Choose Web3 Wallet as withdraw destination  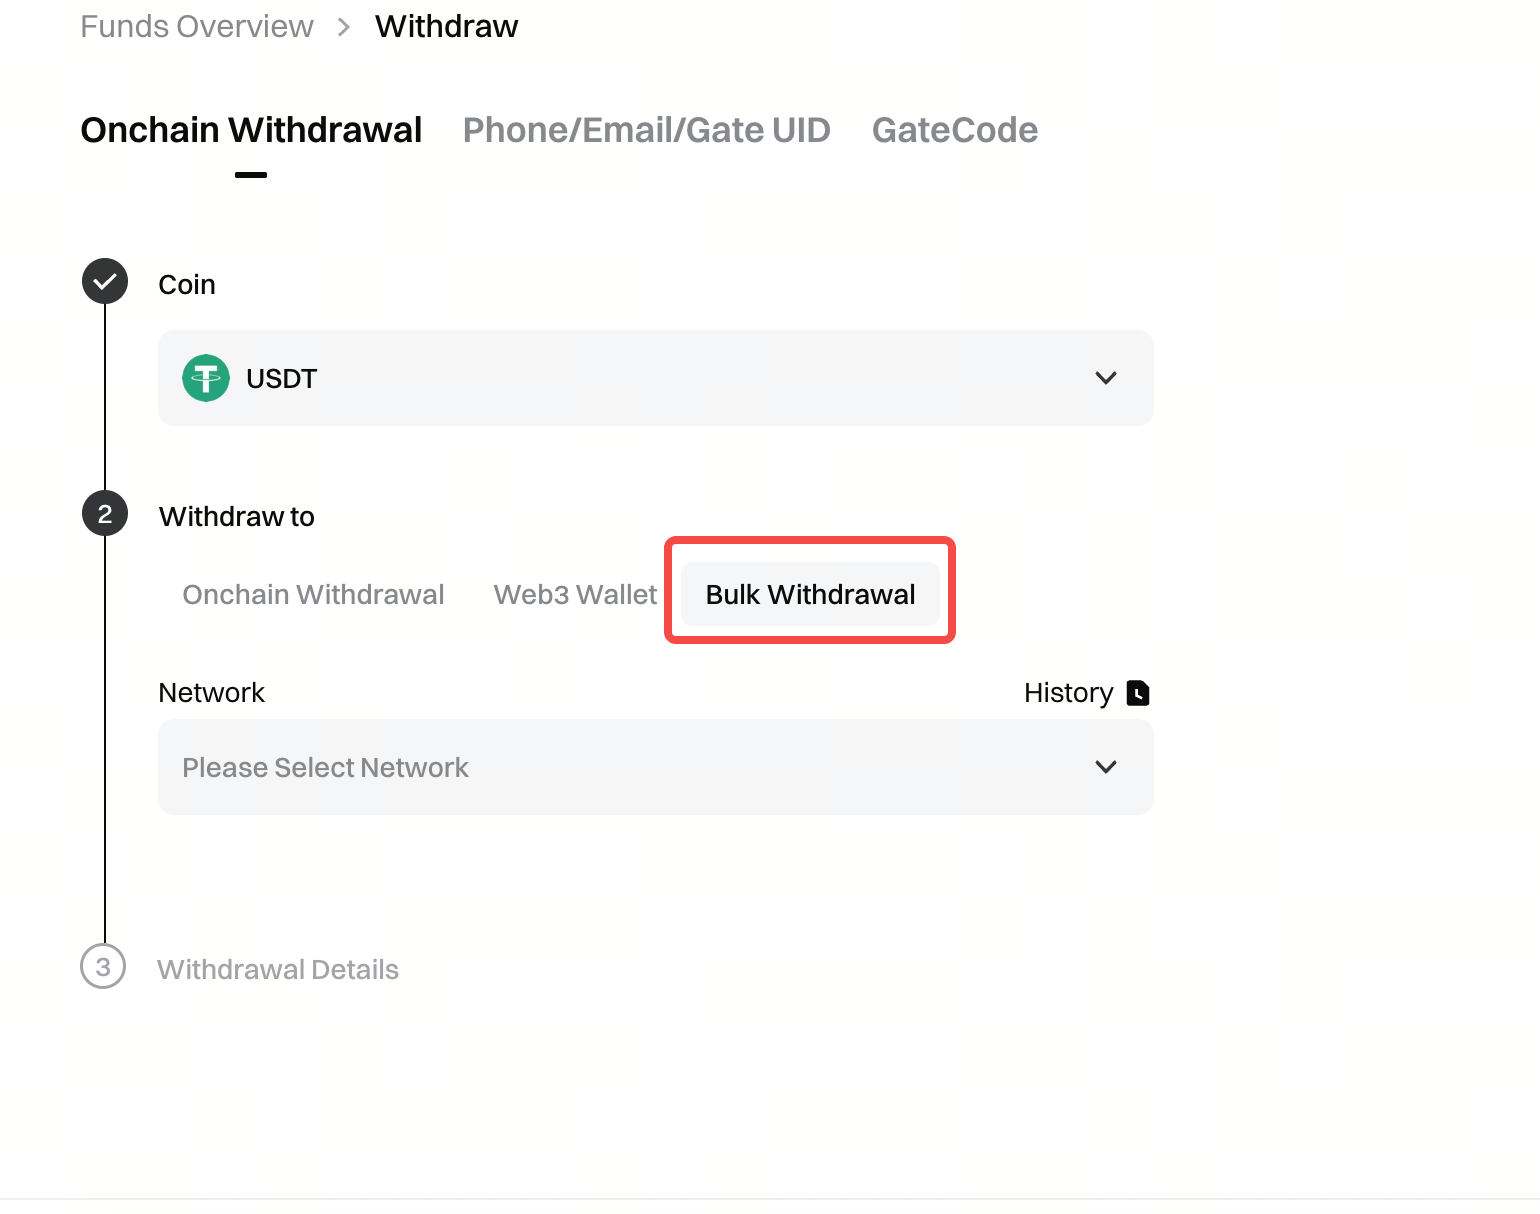click(x=575, y=595)
